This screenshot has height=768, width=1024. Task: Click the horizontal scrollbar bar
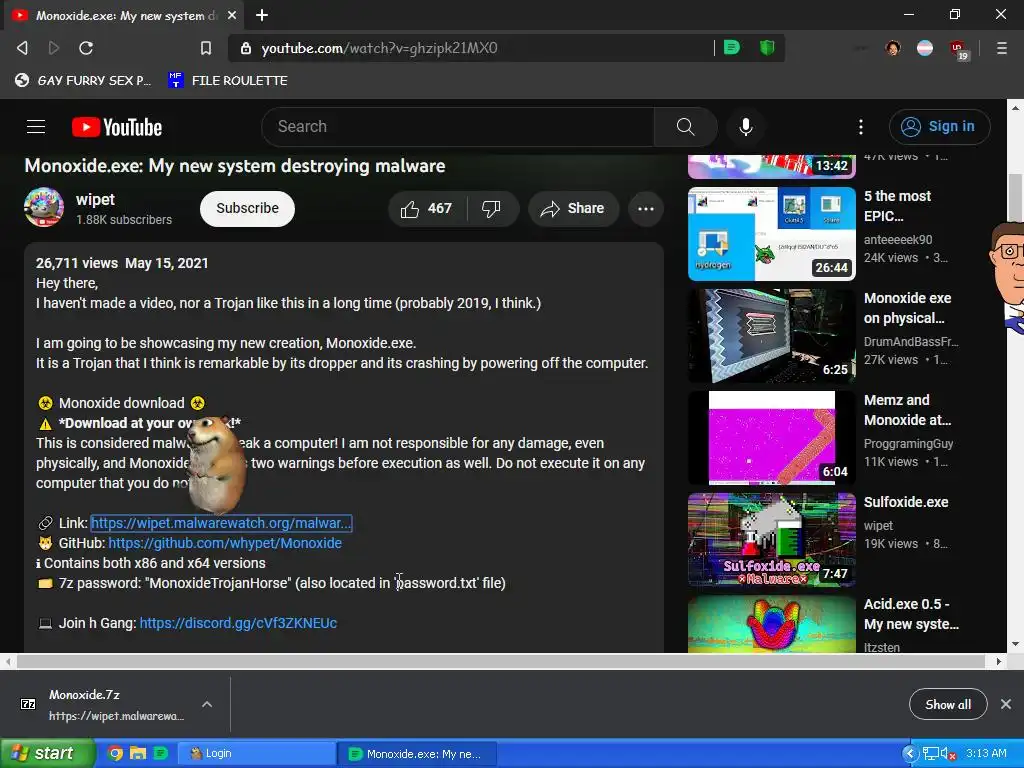(x=501, y=662)
